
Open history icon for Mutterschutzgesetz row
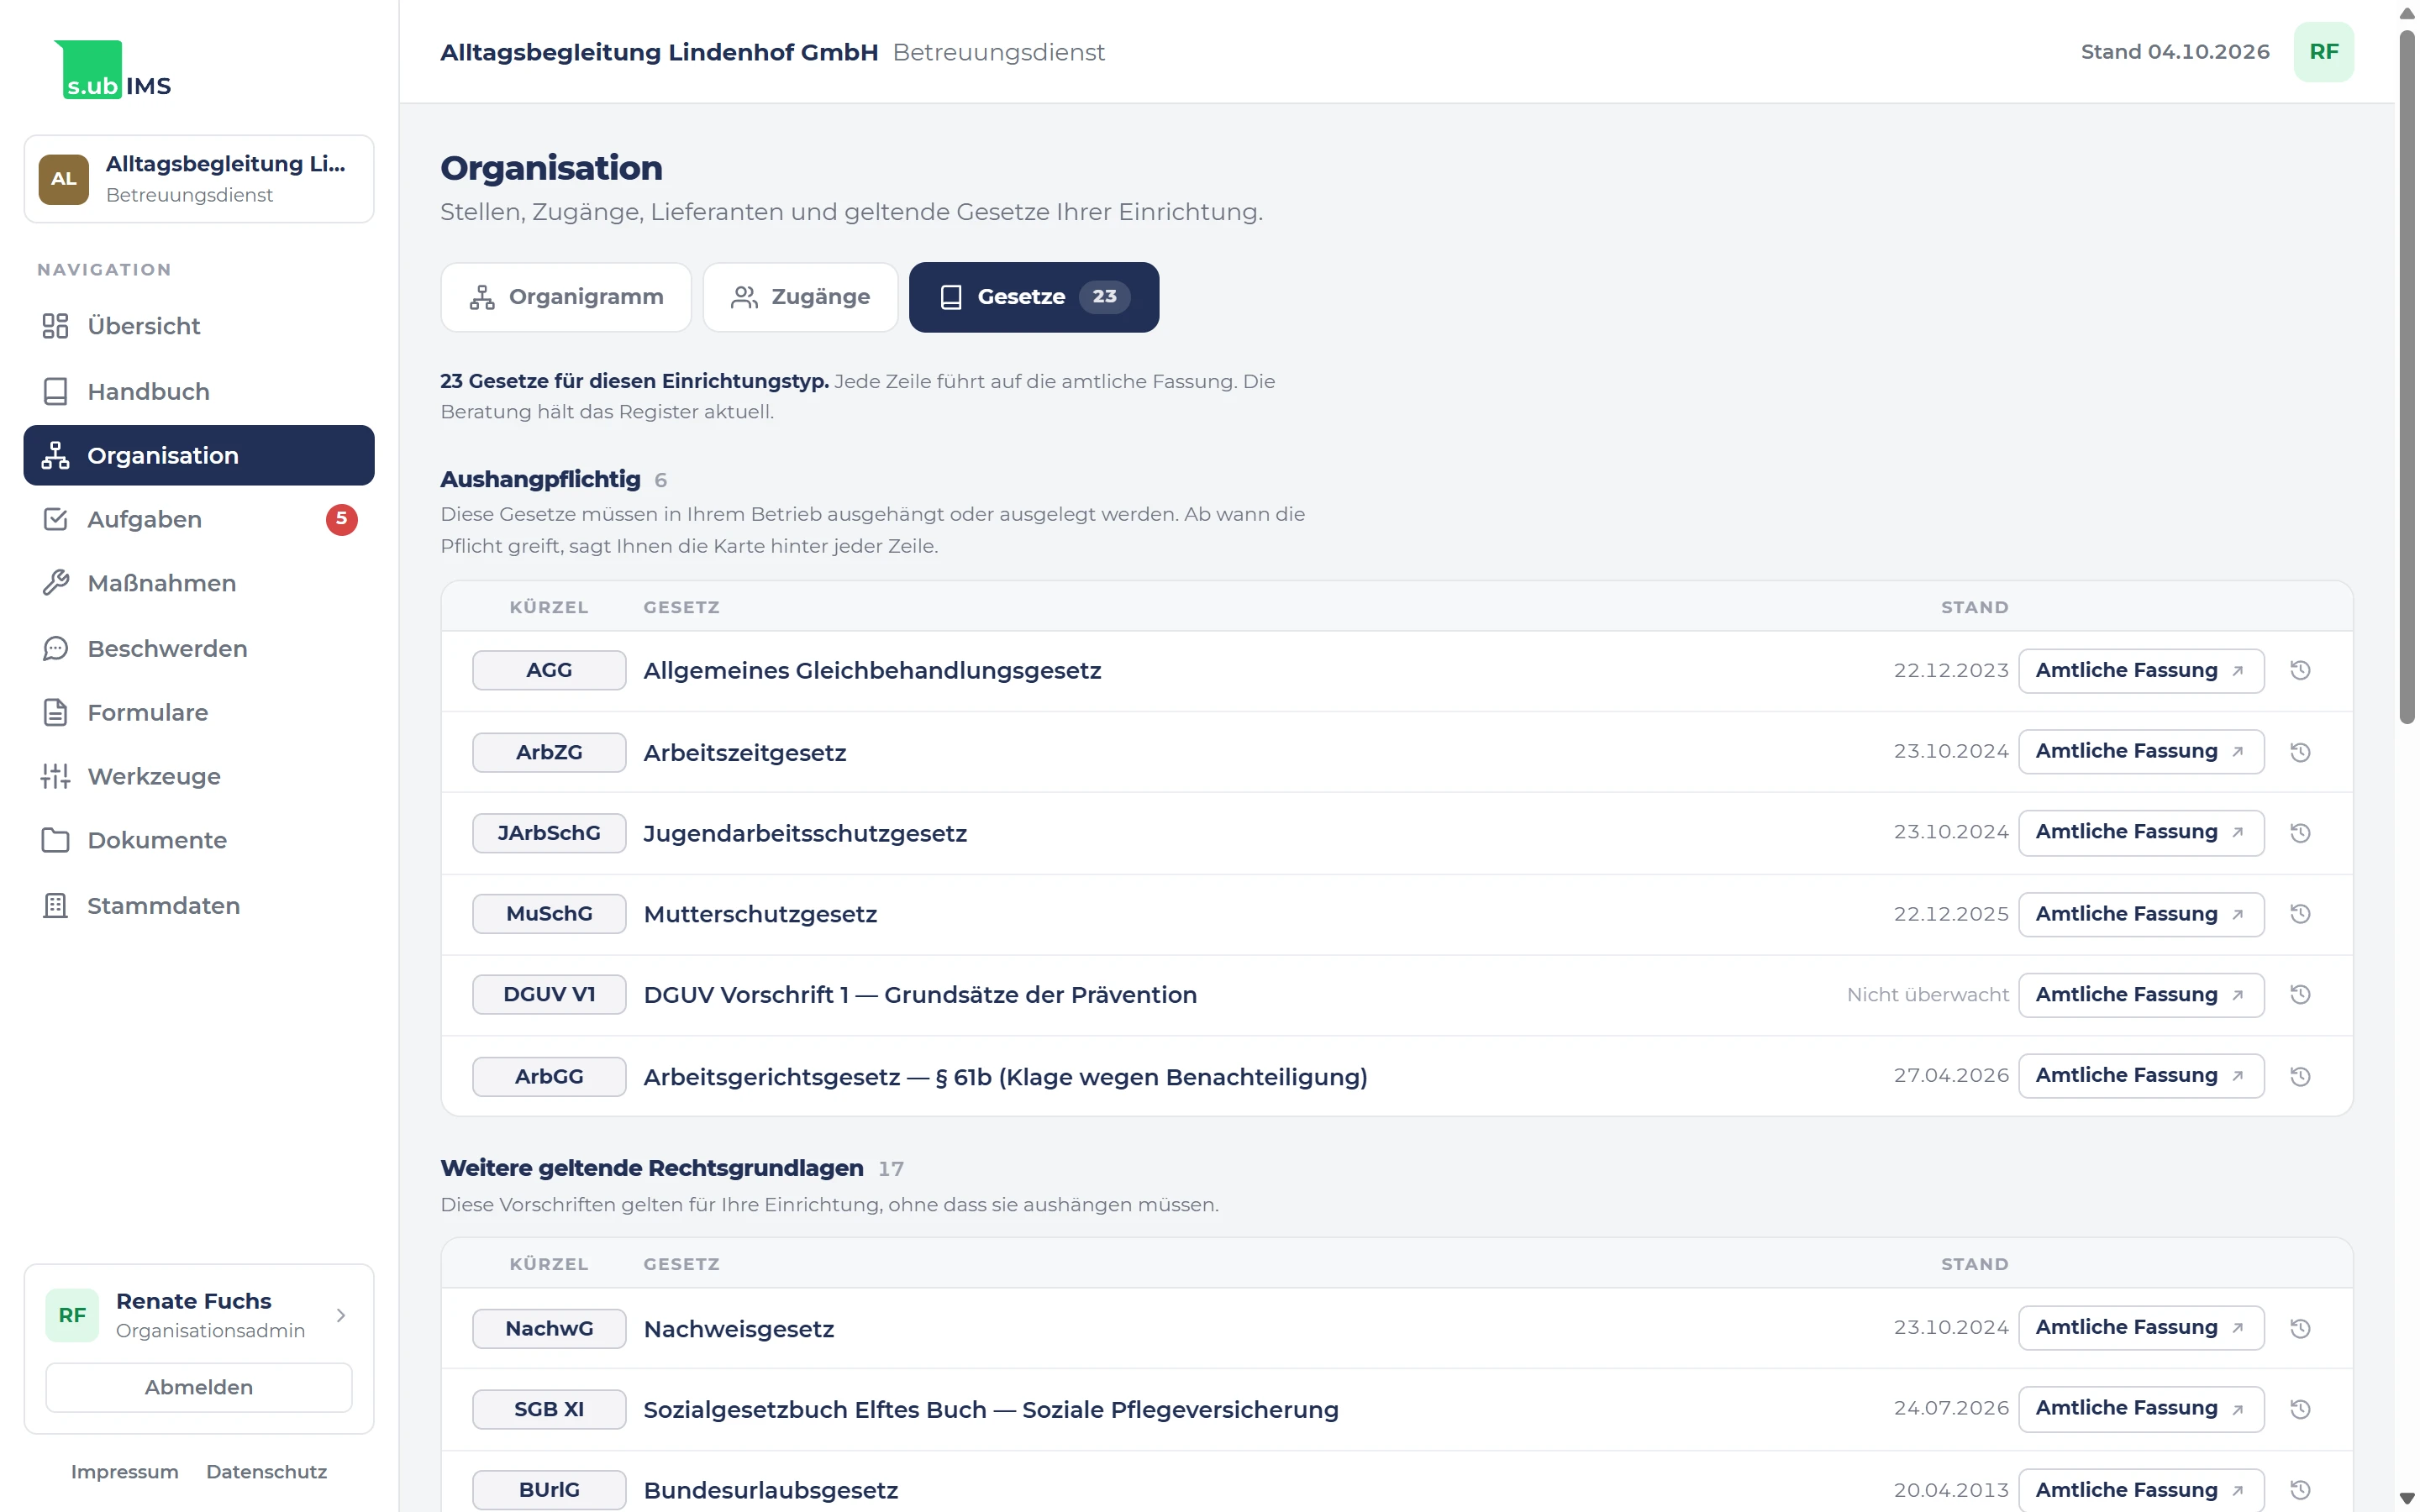coord(2300,914)
